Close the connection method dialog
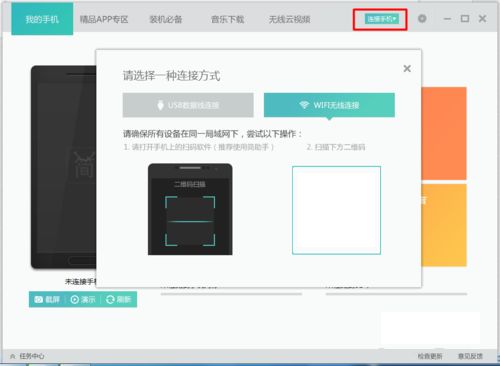500x366 pixels. (407, 68)
